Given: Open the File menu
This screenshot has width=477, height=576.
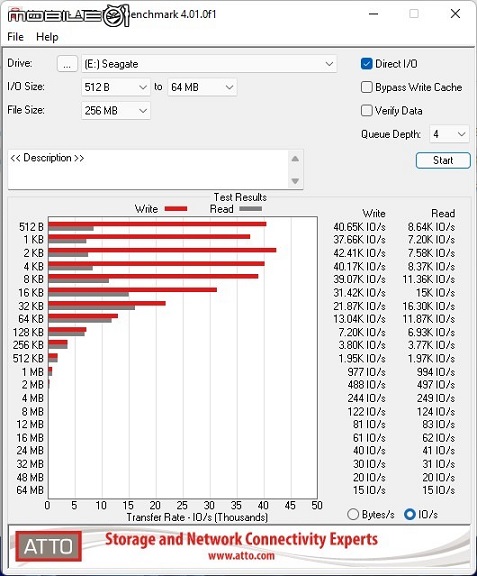Looking at the screenshot, I should click(15, 37).
